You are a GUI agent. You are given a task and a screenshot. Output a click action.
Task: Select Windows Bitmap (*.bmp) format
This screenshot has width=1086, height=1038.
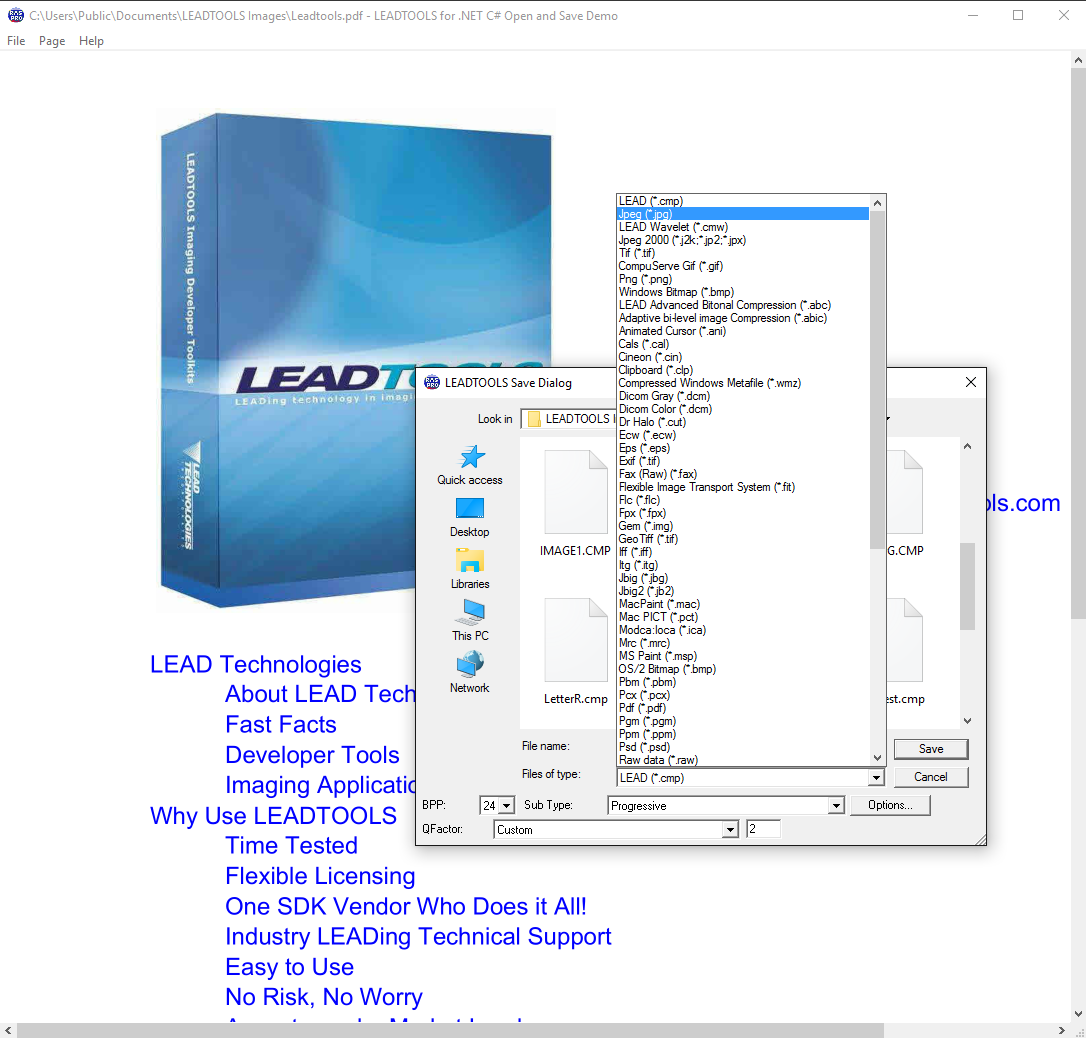coord(742,292)
